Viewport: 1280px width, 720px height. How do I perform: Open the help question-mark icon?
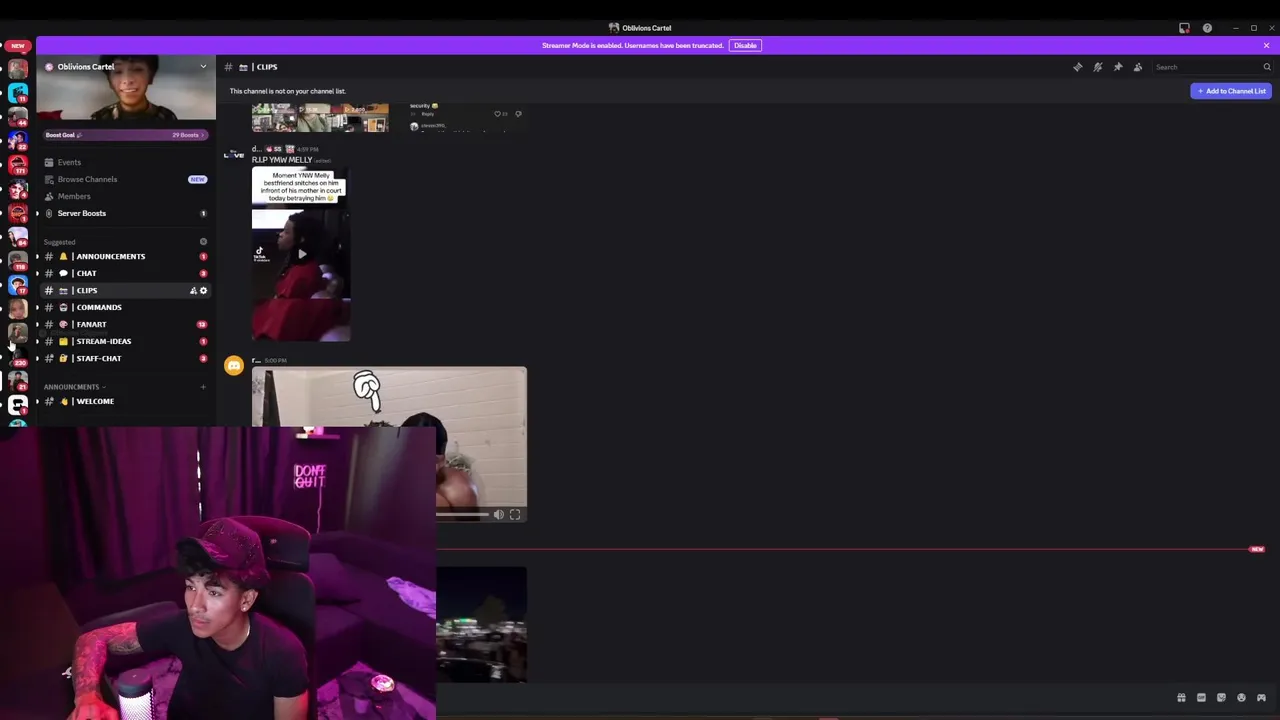coord(1207,28)
